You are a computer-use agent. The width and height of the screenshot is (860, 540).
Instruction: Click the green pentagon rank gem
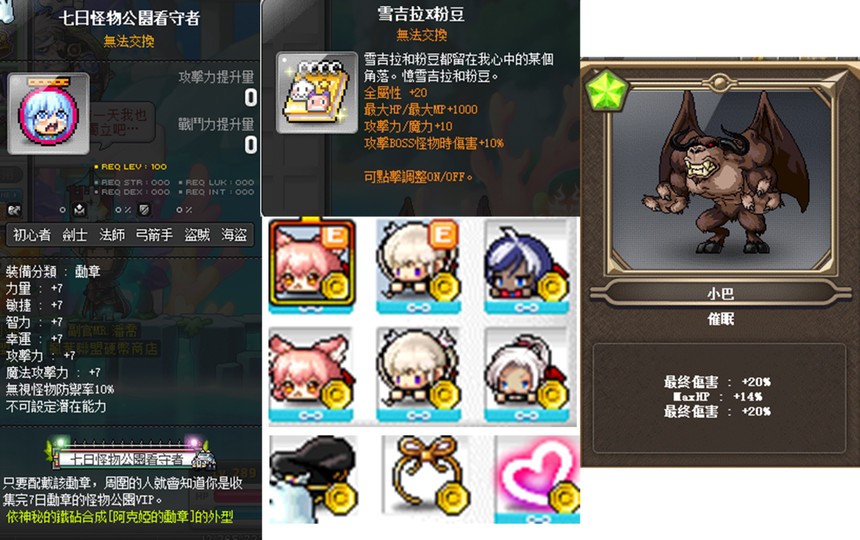pos(606,90)
